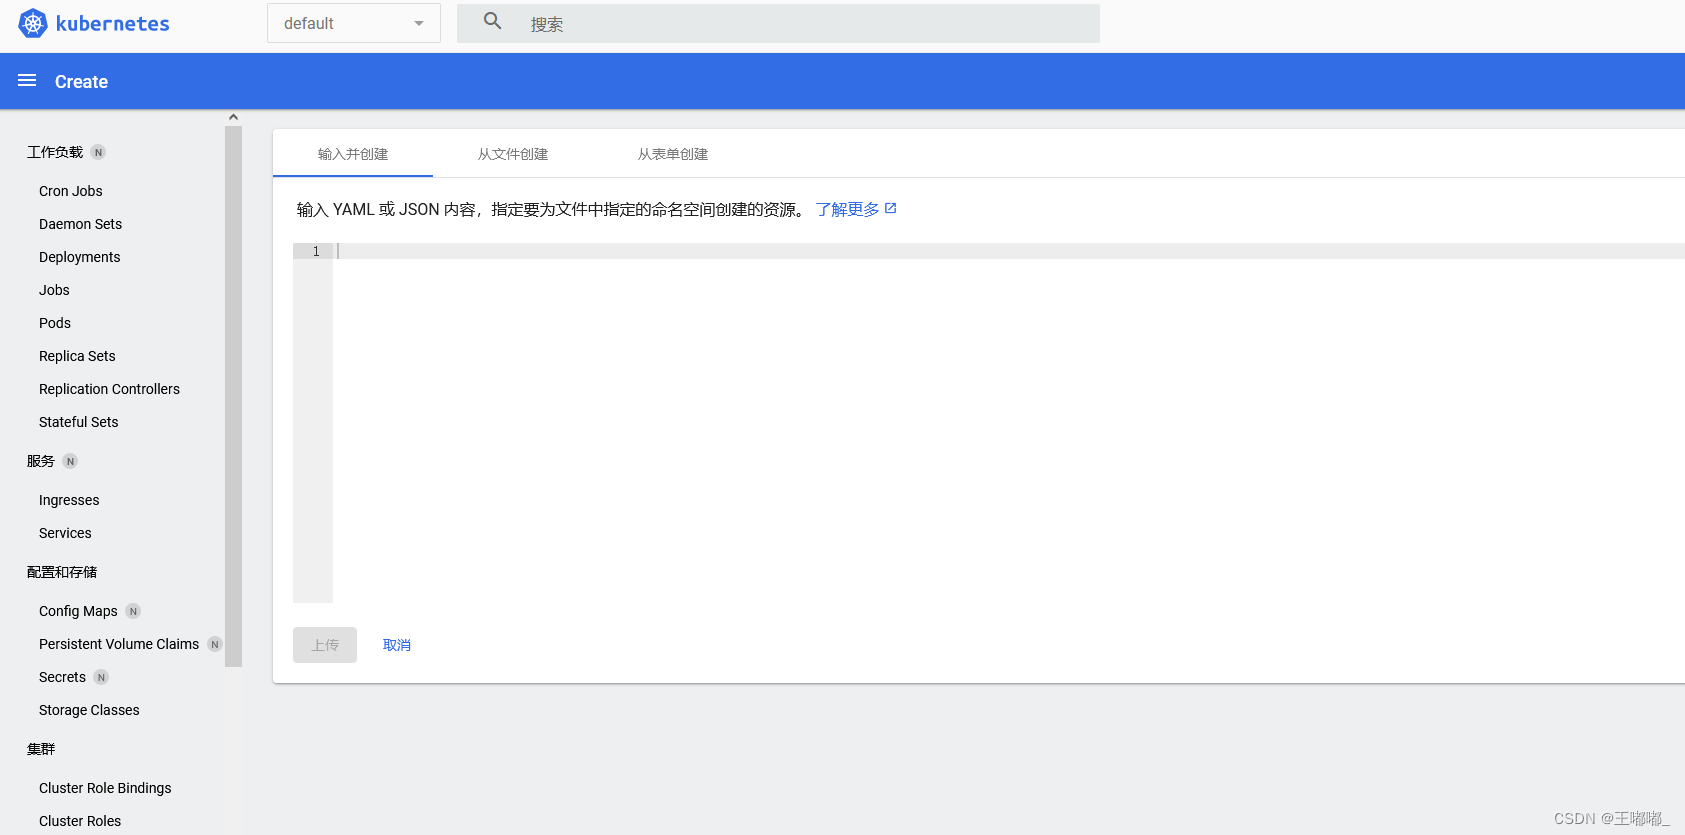The width and height of the screenshot is (1685, 835).
Task: Click the search magnifier icon
Action: [492, 21]
